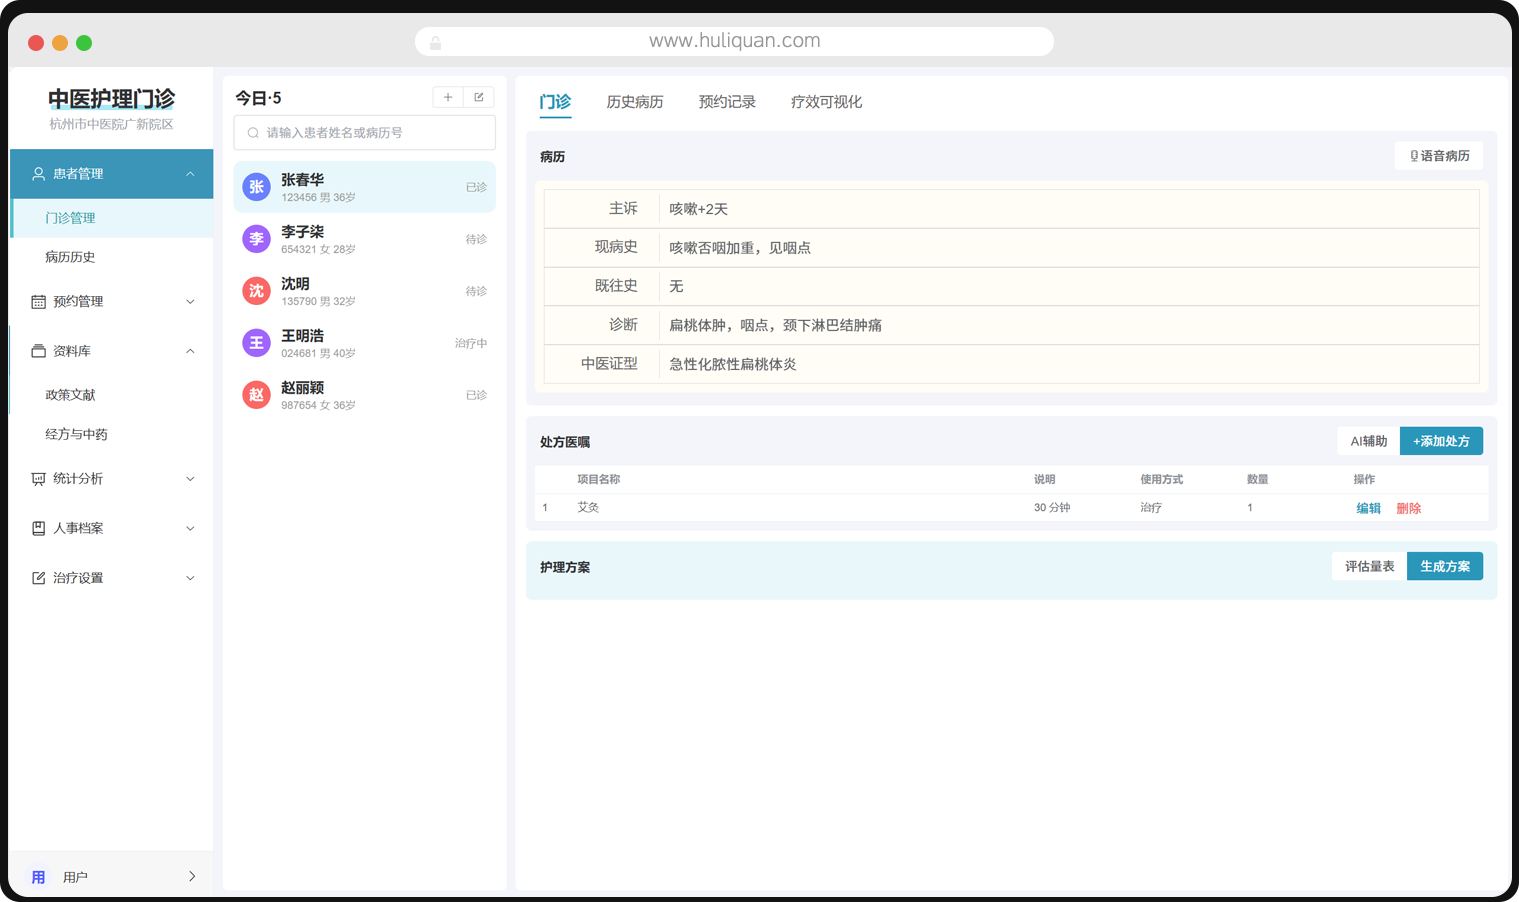Click the 统计分析 chart icon
1519x902 pixels.
pos(38,479)
